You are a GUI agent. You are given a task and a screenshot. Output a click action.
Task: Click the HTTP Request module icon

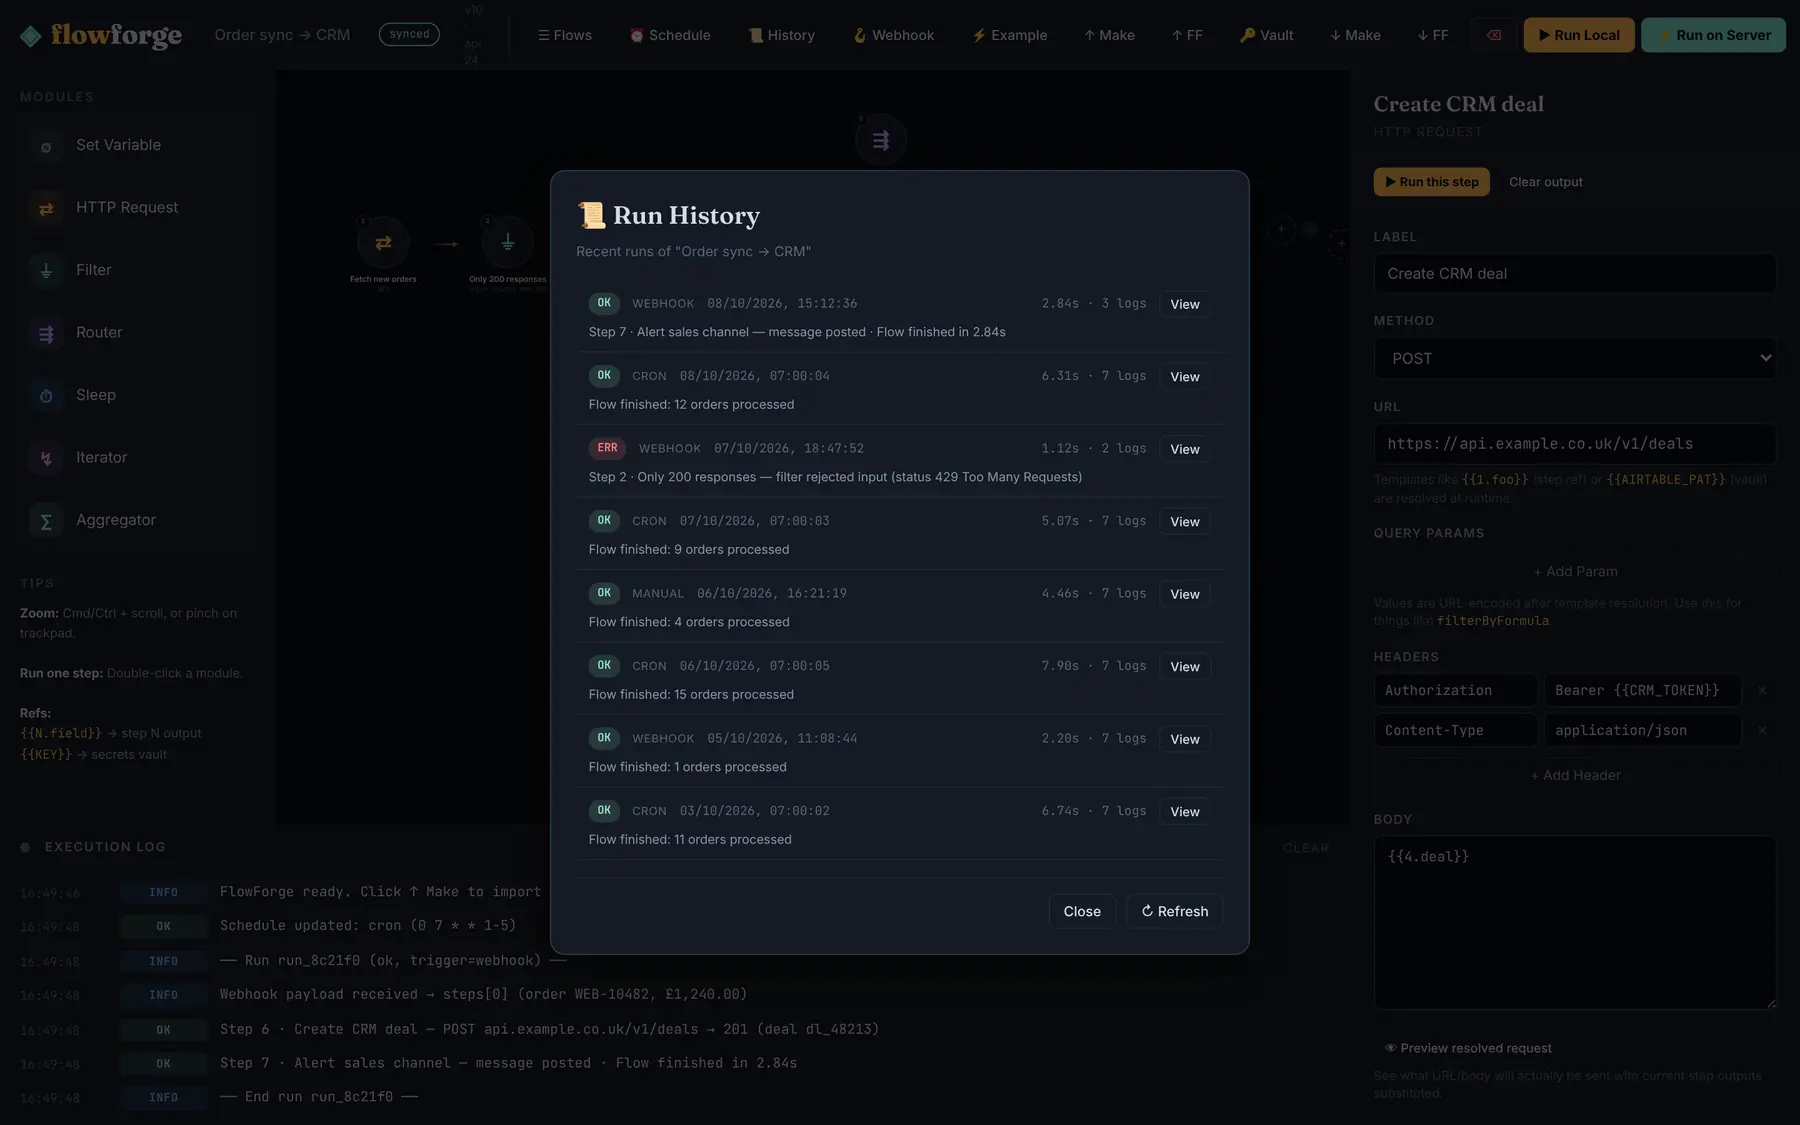pos(46,208)
